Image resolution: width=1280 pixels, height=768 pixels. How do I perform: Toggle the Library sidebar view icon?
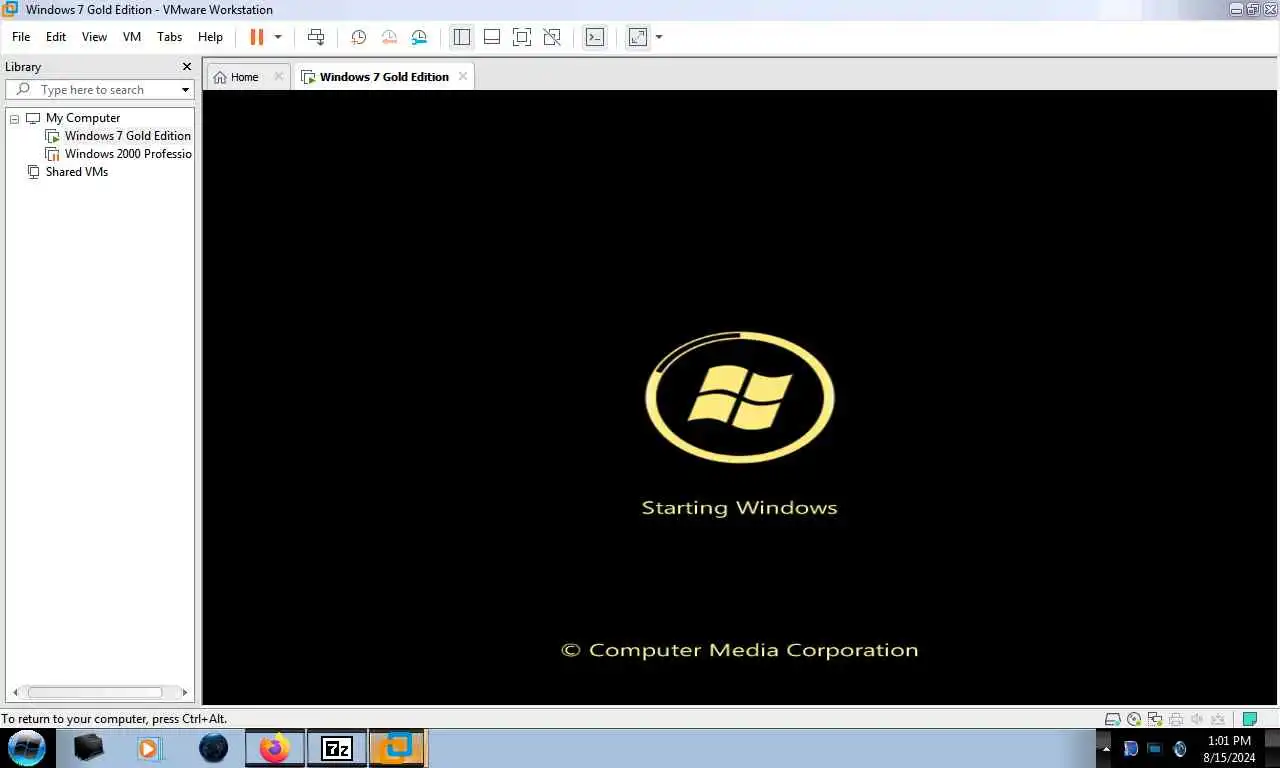click(461, 37)
